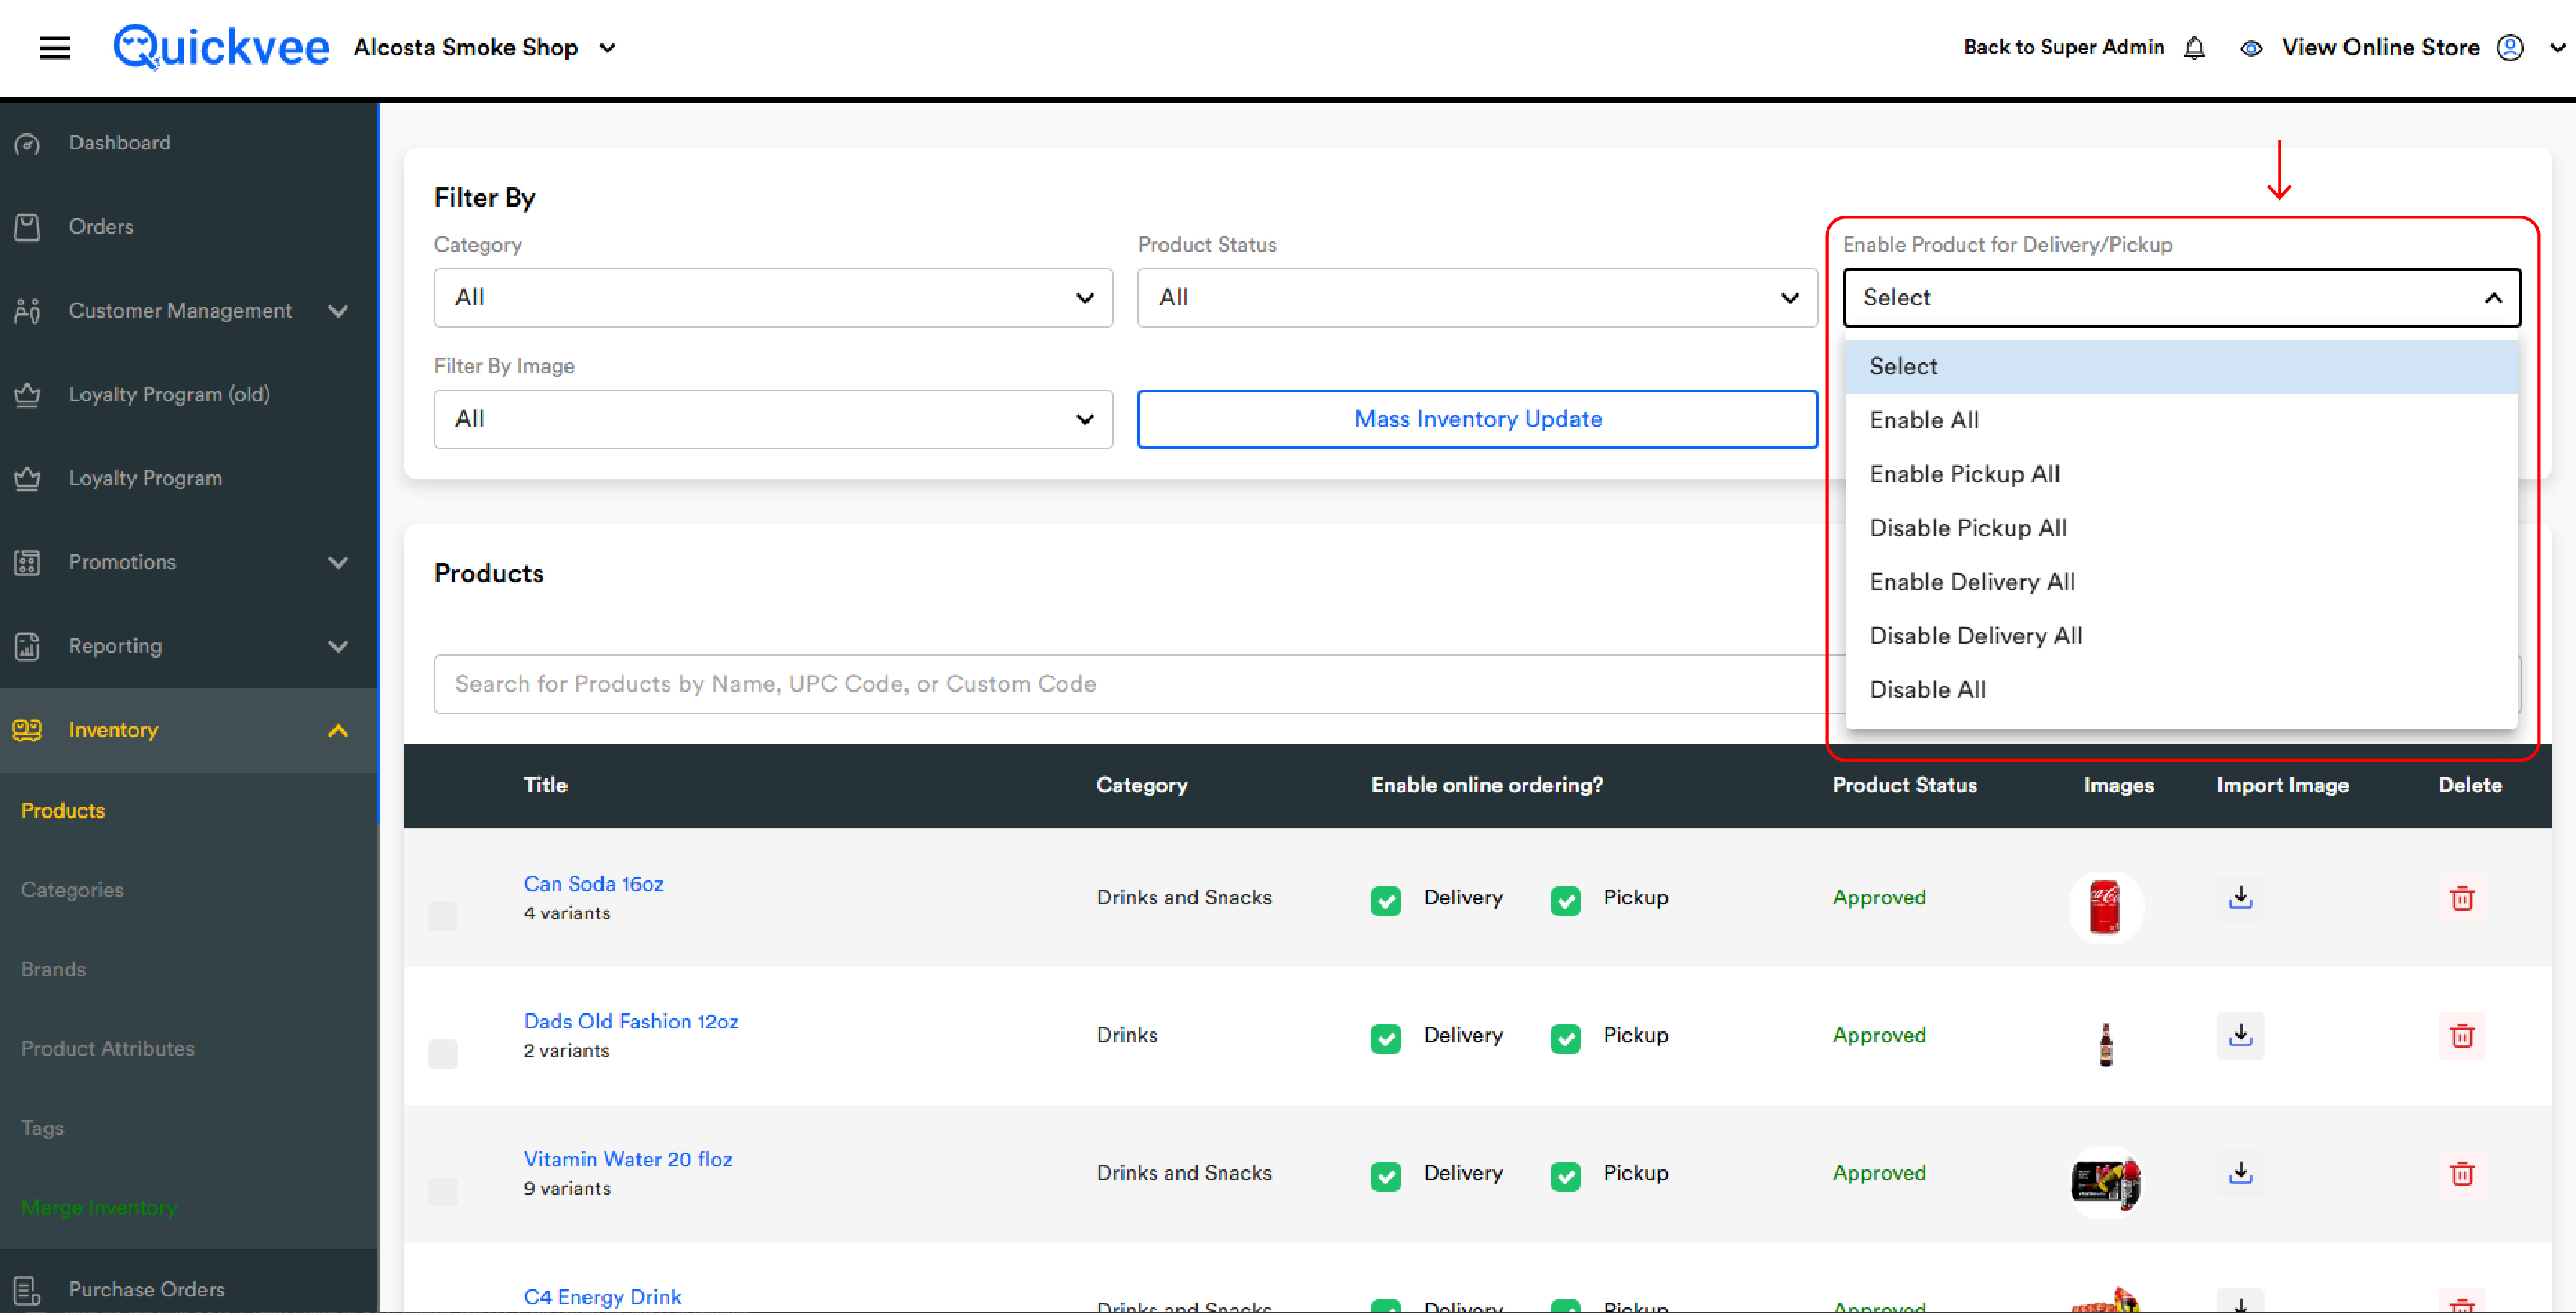2576x1313 pixels.
Task: Click the Mass Inventory Update button
Action: [1477, 419]
